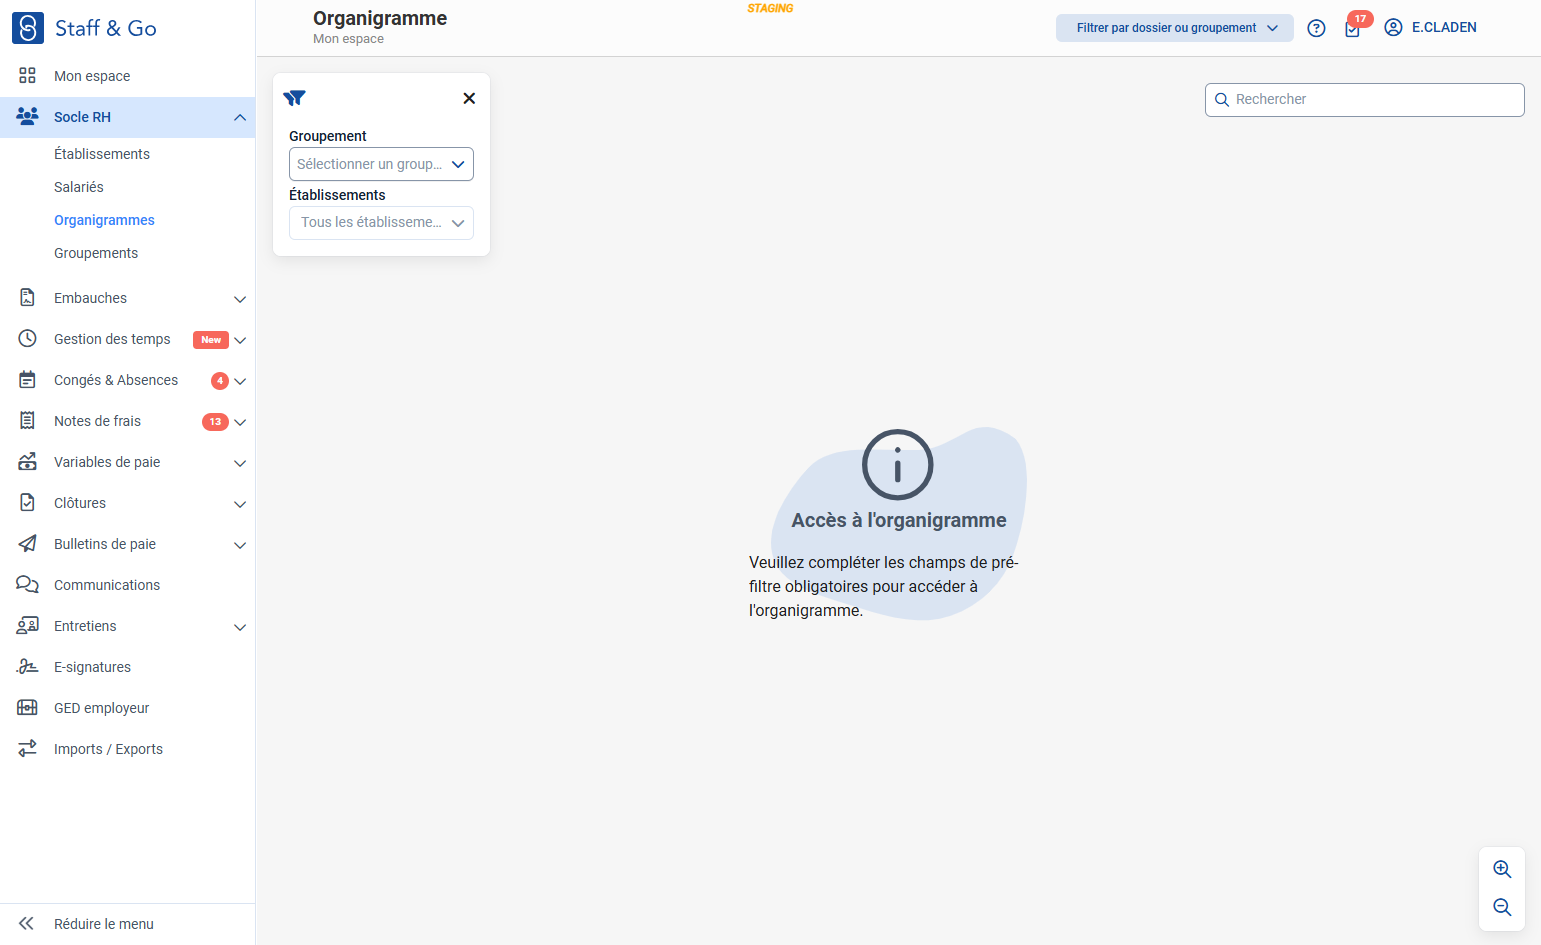1541x945 pixels.
Task: Expand the Embauches section chevron
Action: (240, 299)
